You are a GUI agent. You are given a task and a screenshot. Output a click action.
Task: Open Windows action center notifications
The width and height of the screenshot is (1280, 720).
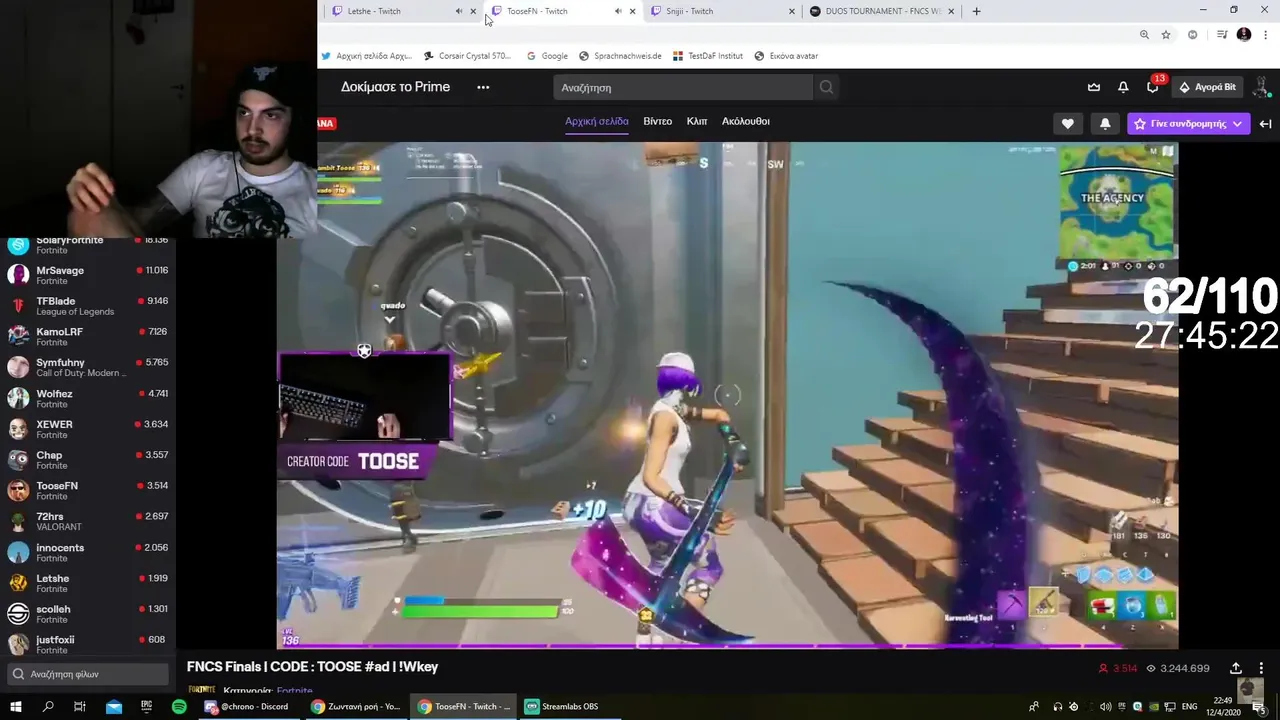(1259, 707)
